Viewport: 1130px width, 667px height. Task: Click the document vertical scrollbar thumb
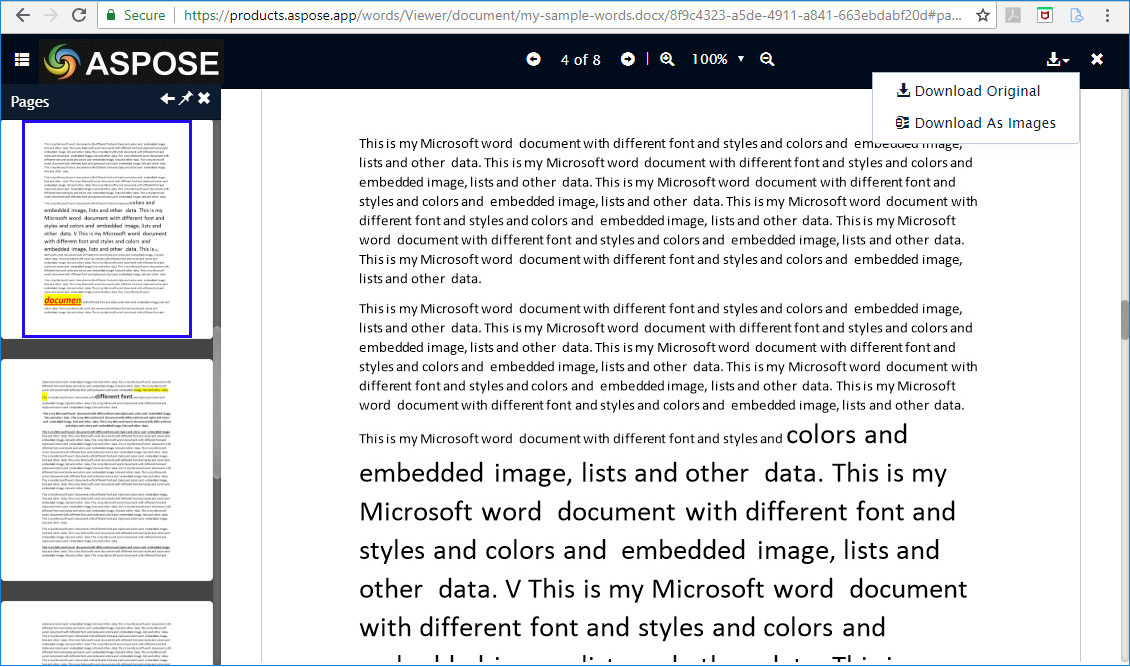click(1124, 319)
